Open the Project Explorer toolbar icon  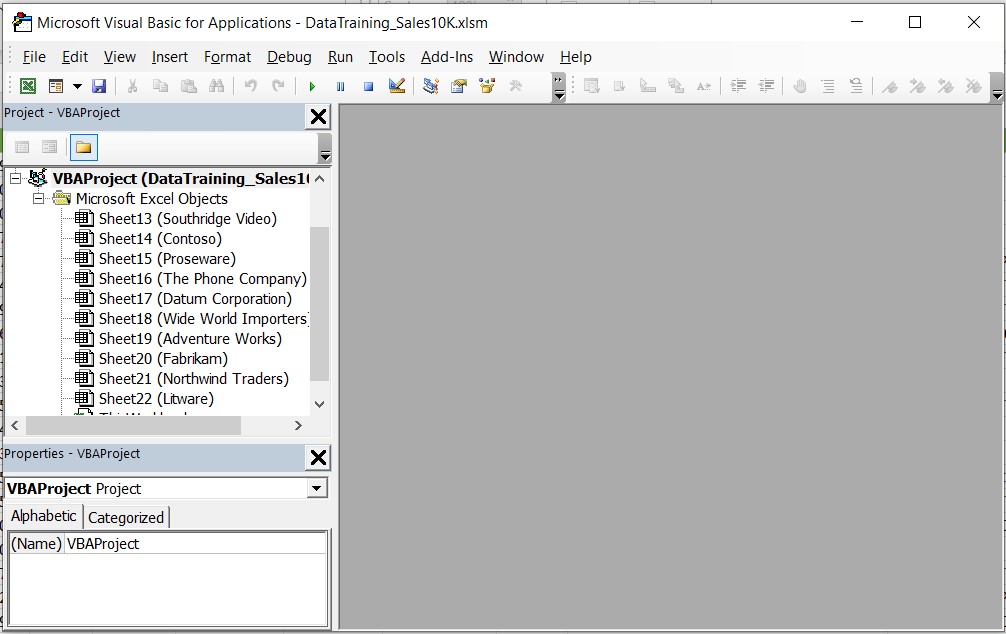pyautogui.click(x=431, y=86)
